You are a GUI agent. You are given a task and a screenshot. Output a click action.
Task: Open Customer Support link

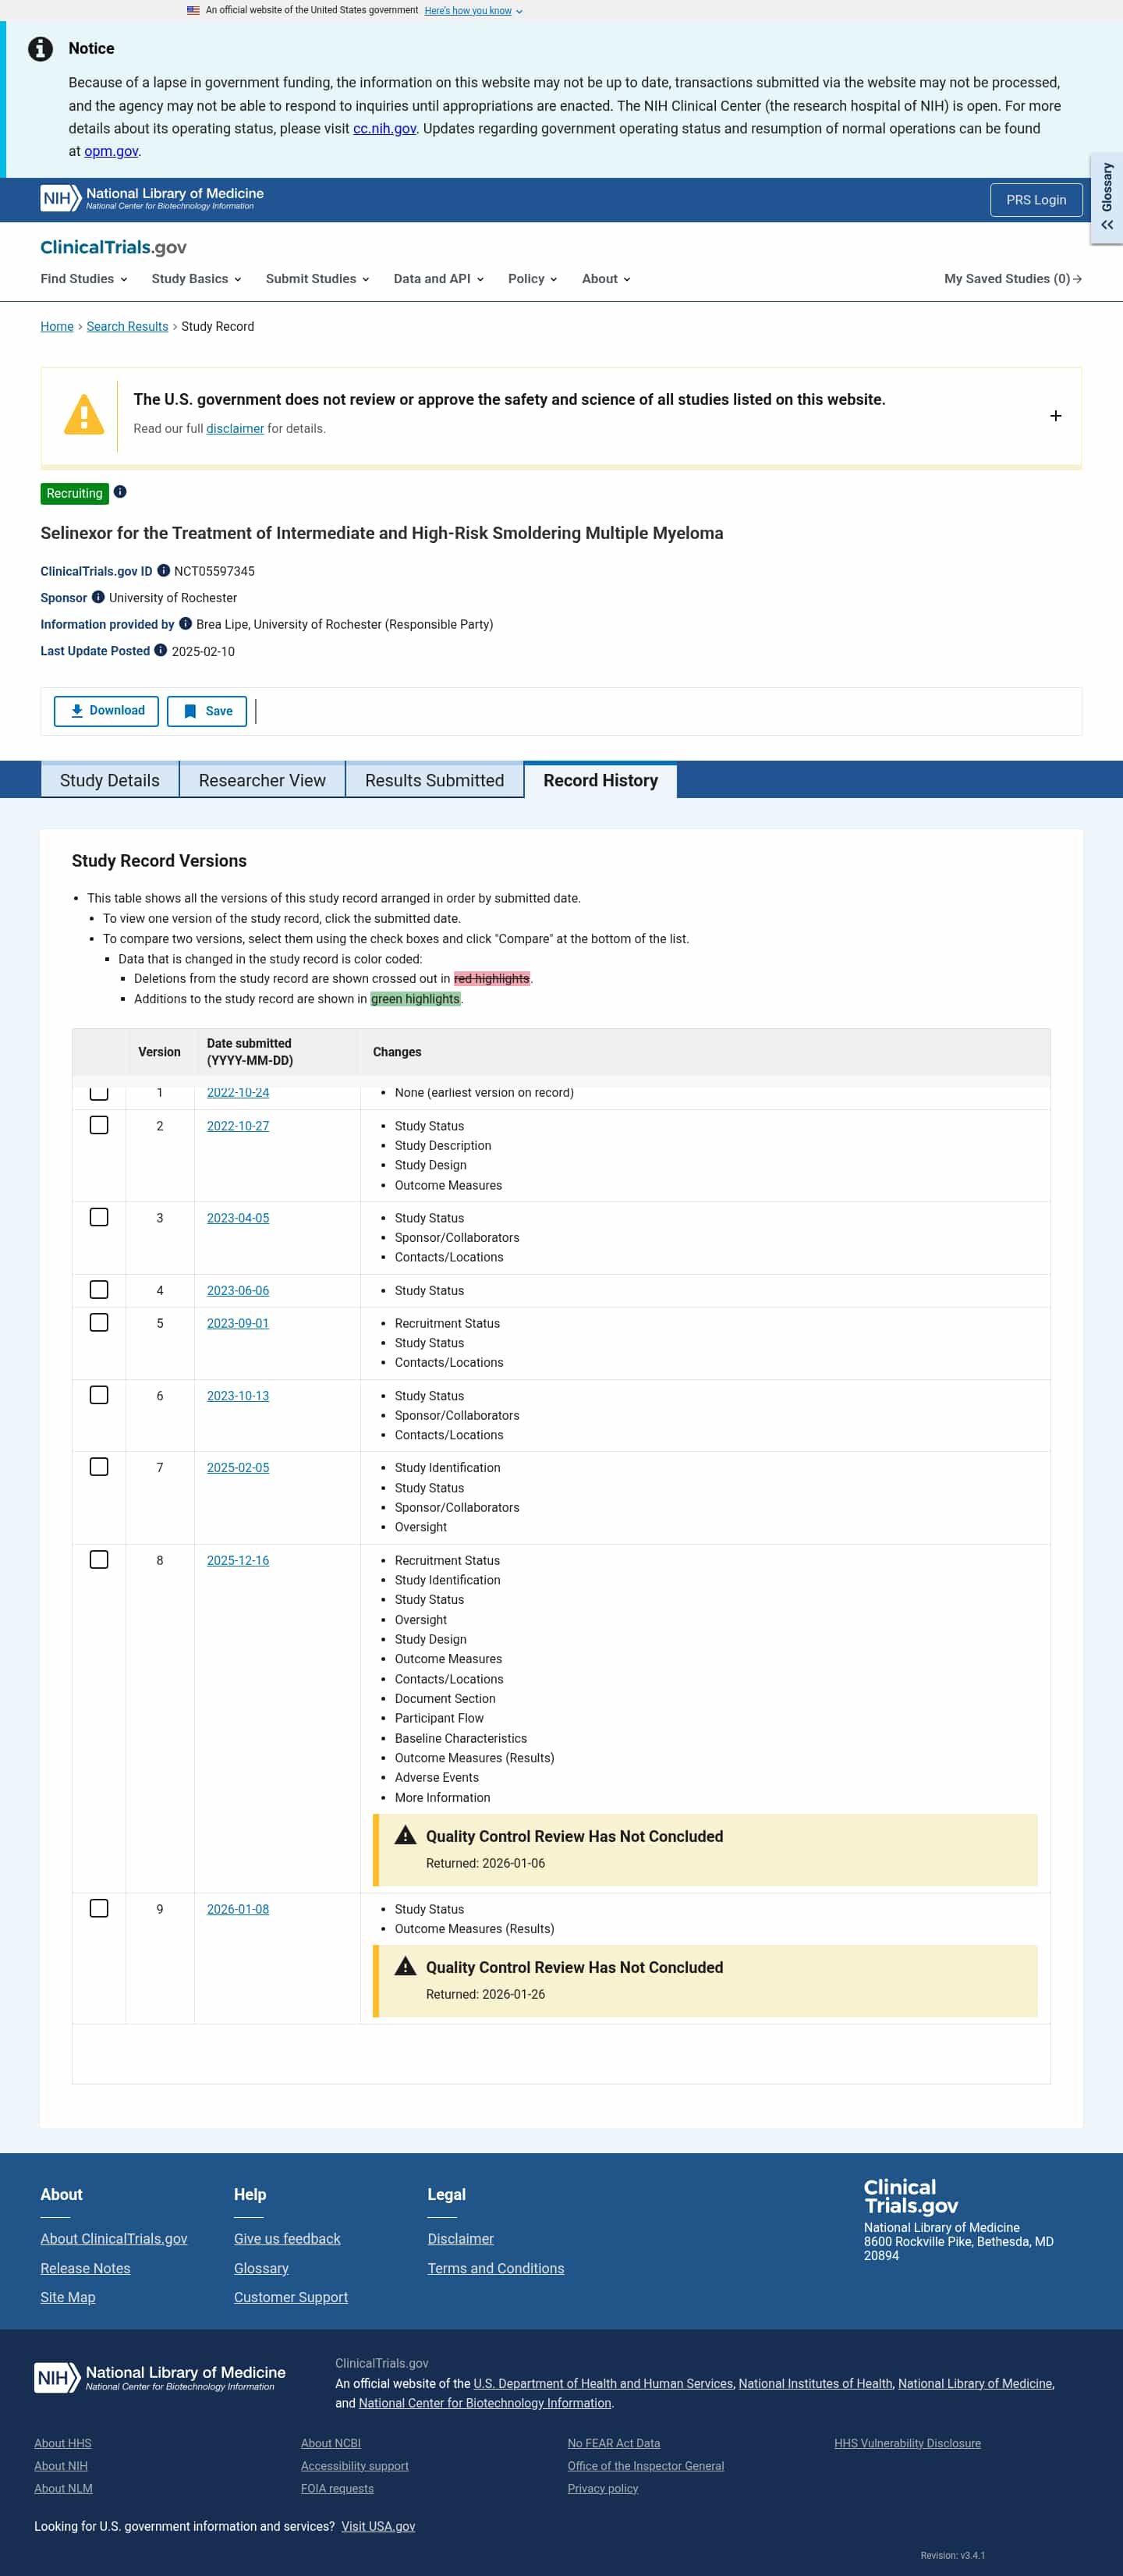[291, 2297]
